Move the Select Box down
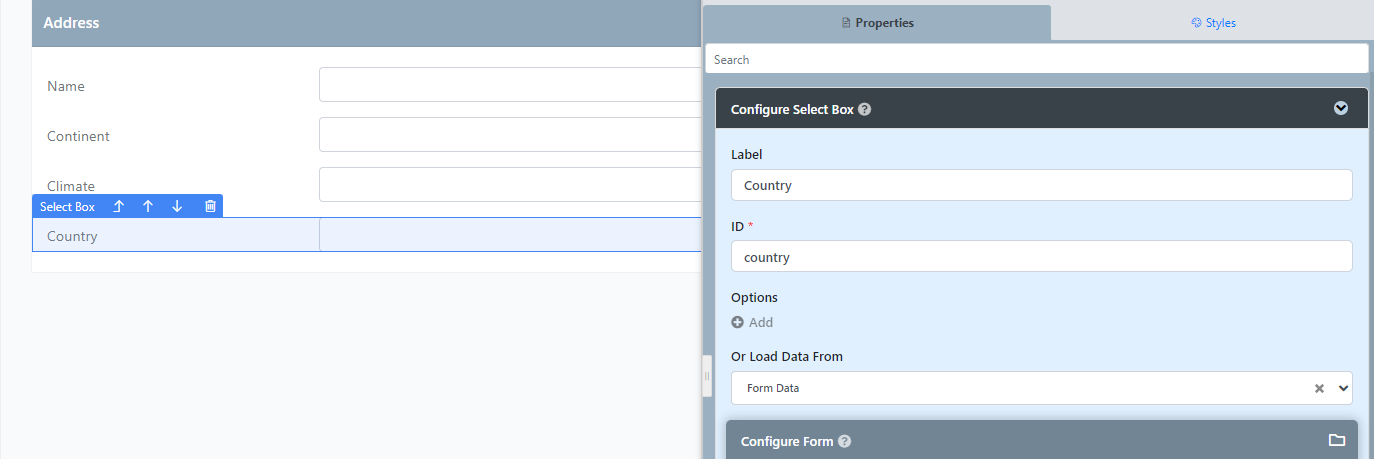This screenshot has width=1374, height=459. coord(177,206)
